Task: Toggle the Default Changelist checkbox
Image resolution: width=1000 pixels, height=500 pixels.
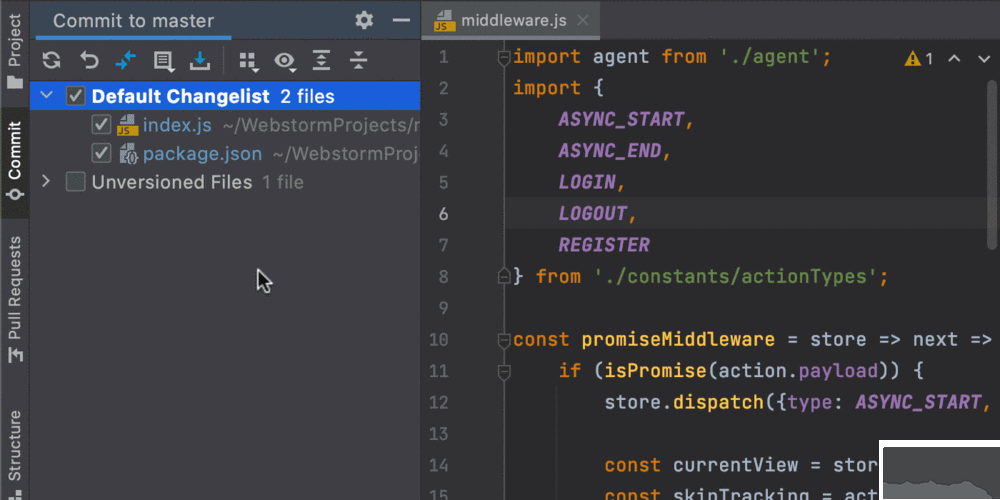Action: [76, 96]
